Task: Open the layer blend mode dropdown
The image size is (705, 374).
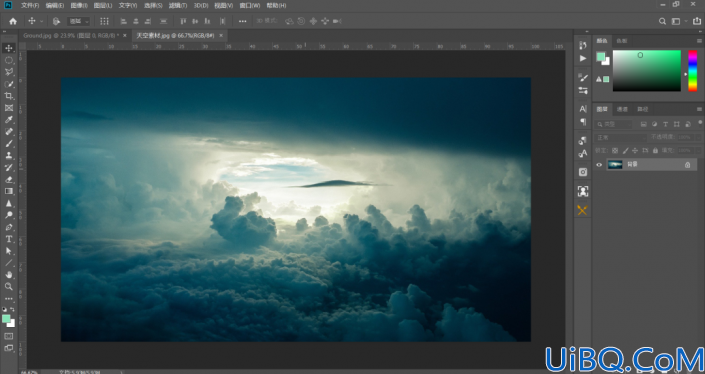Action: tap(620, 138)
